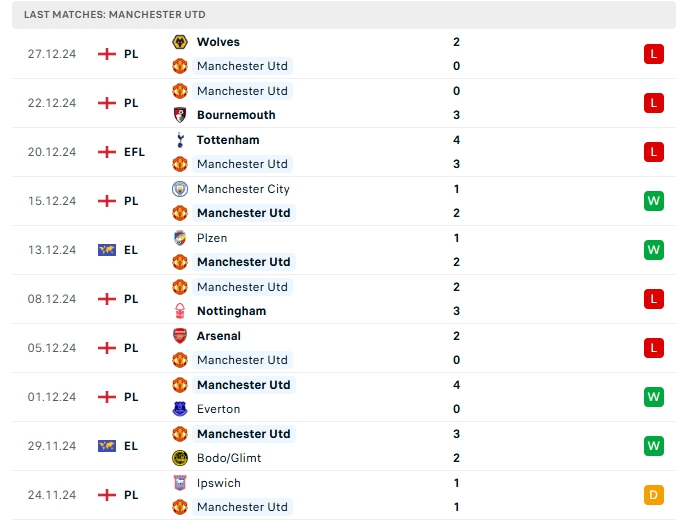The height and width of the screenshot is (522, 687).
Task: Open the Tottenham team link
Action: point(228,140)
